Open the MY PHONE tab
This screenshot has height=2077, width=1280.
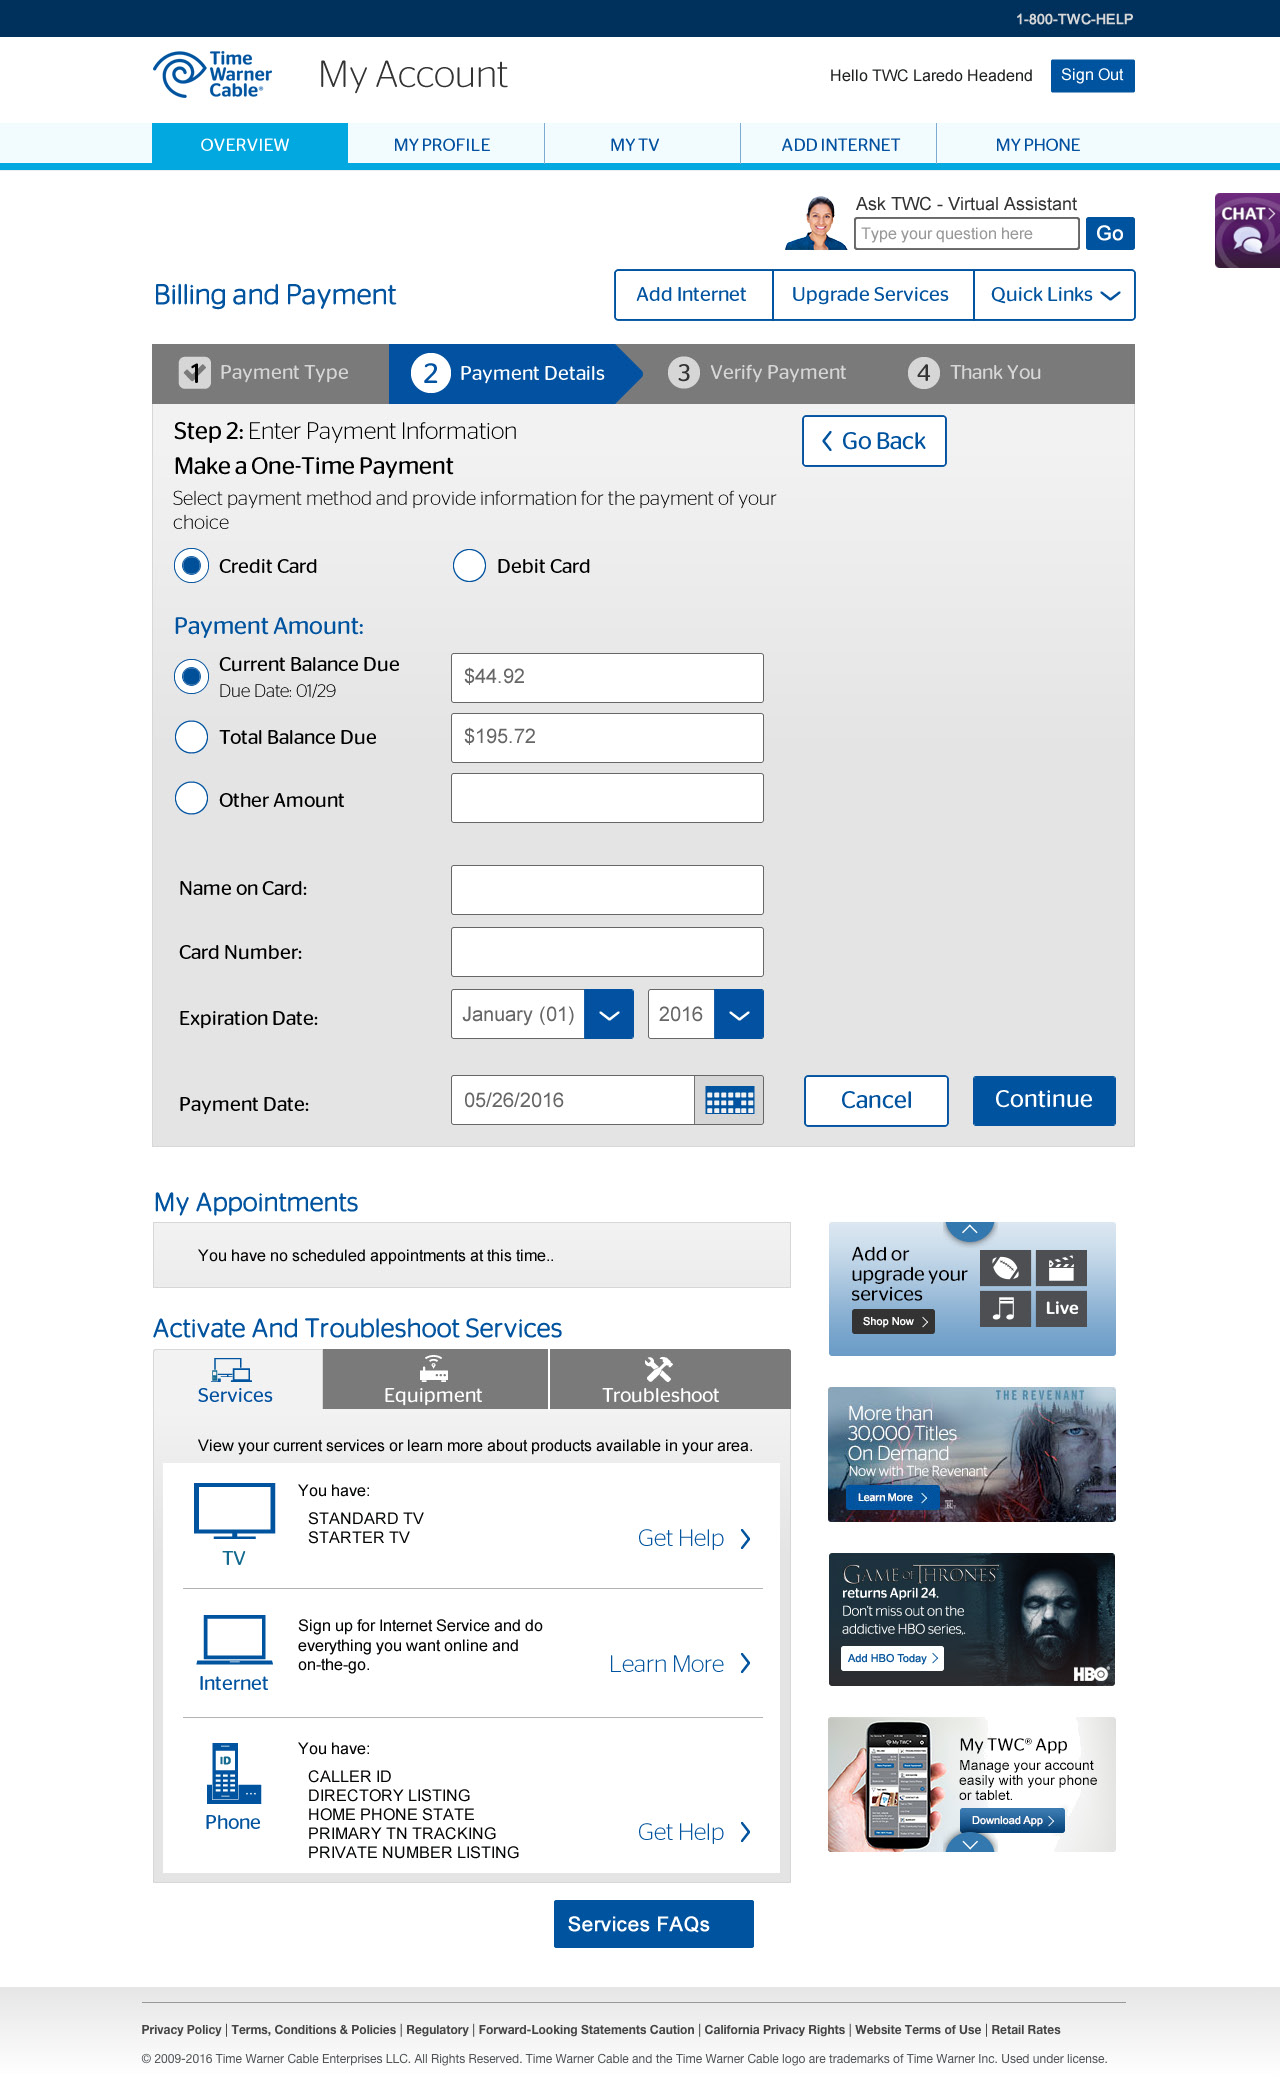1036,144
